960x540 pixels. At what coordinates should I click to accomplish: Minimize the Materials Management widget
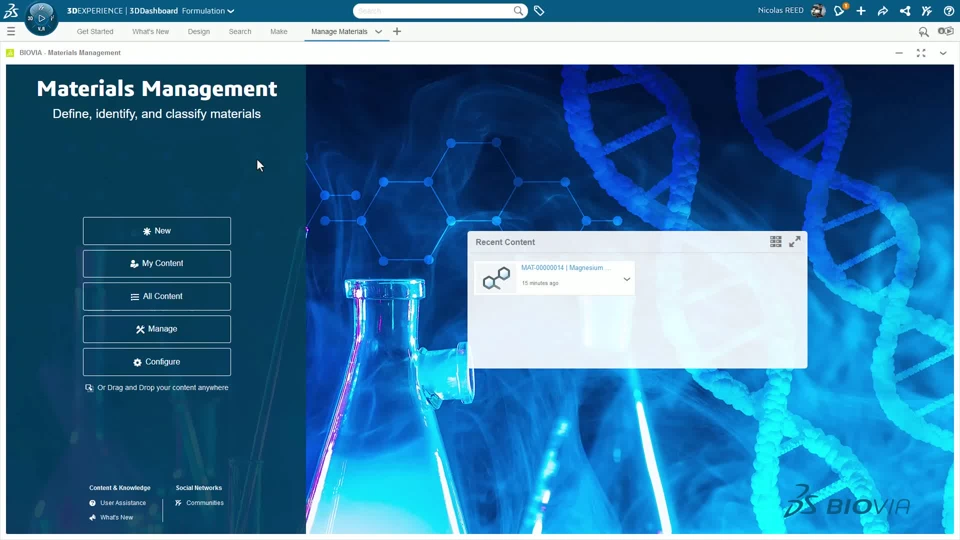coord(899,53)
